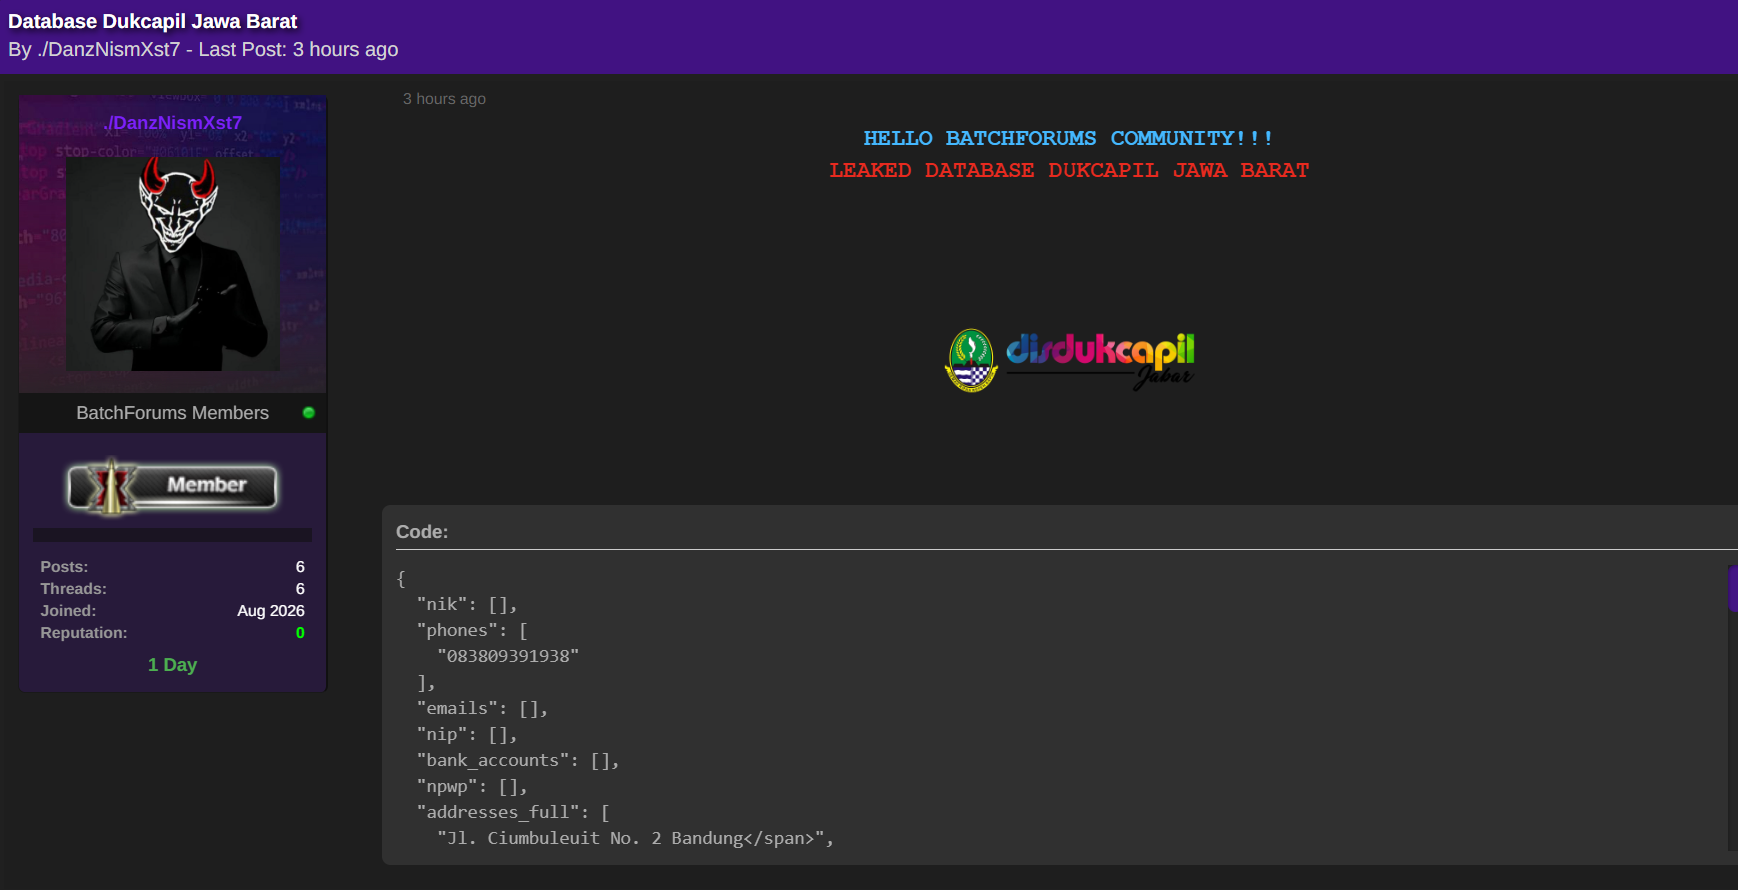Click the 'Posts:' stat label
Viewport: 1738px width, 890px height.
[64, 567]
